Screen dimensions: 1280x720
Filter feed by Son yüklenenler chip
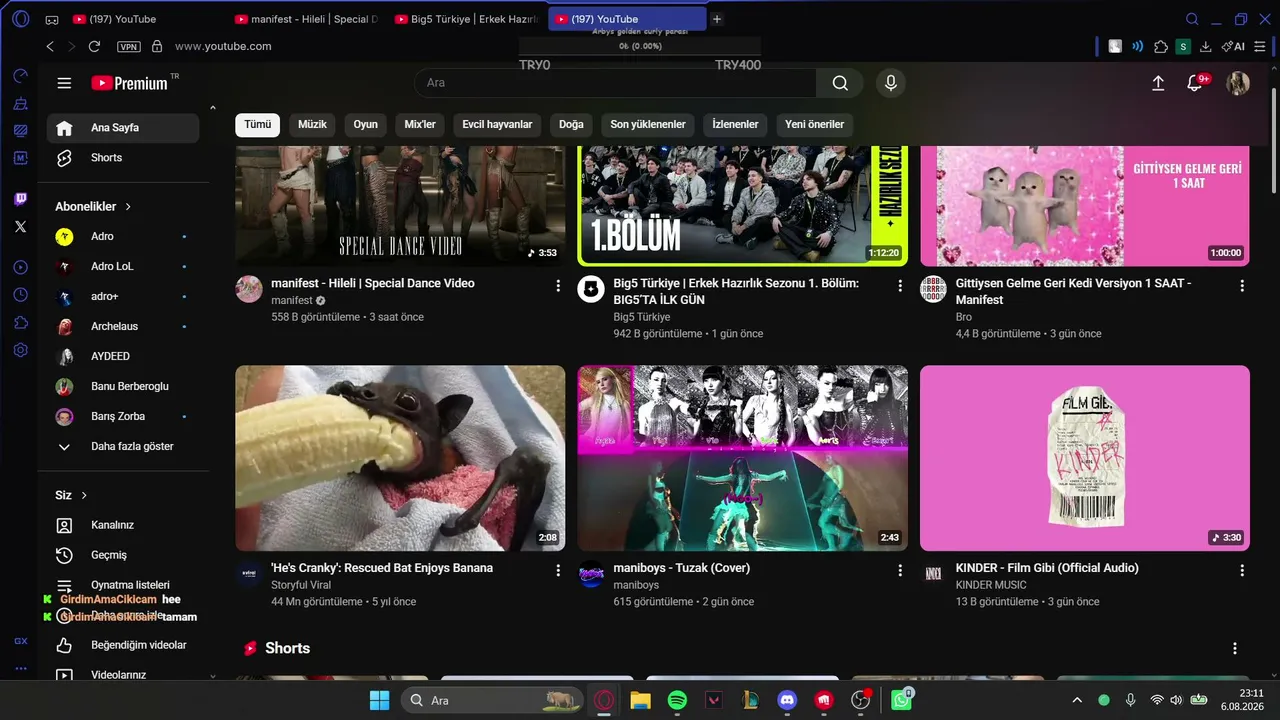click(x=648, y=124)
